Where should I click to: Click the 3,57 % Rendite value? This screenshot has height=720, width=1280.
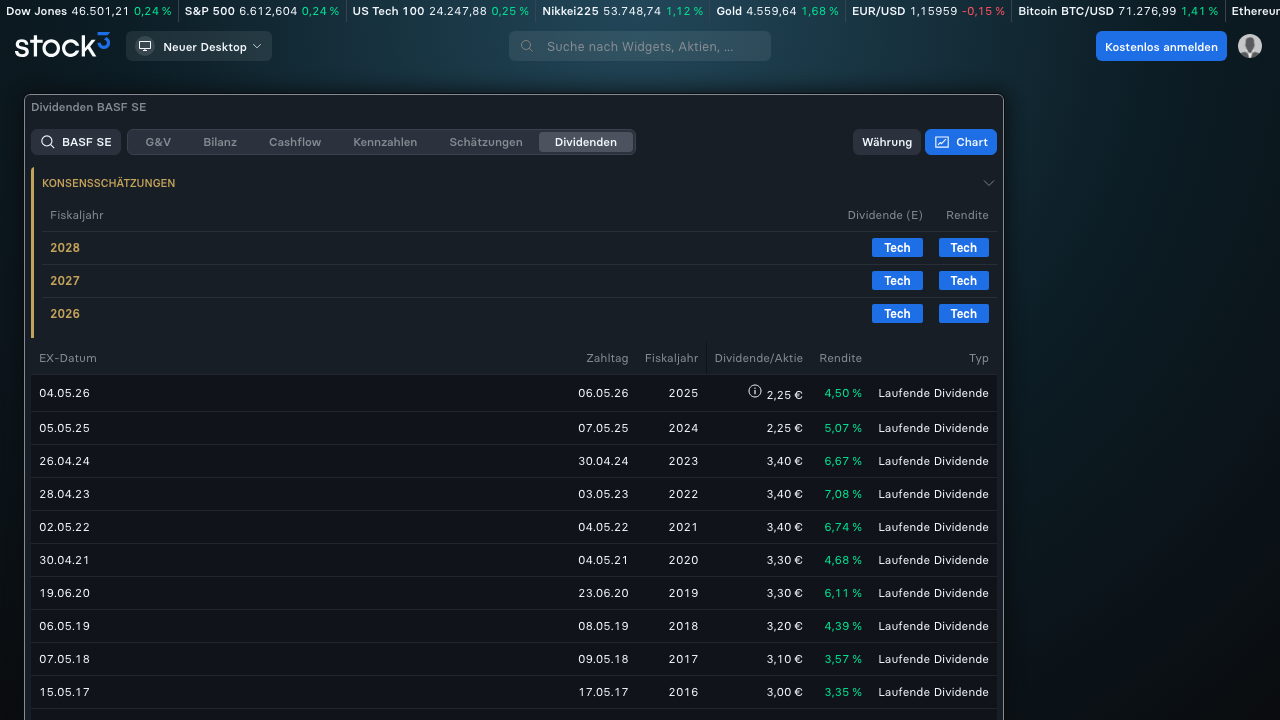click(843, 659)
